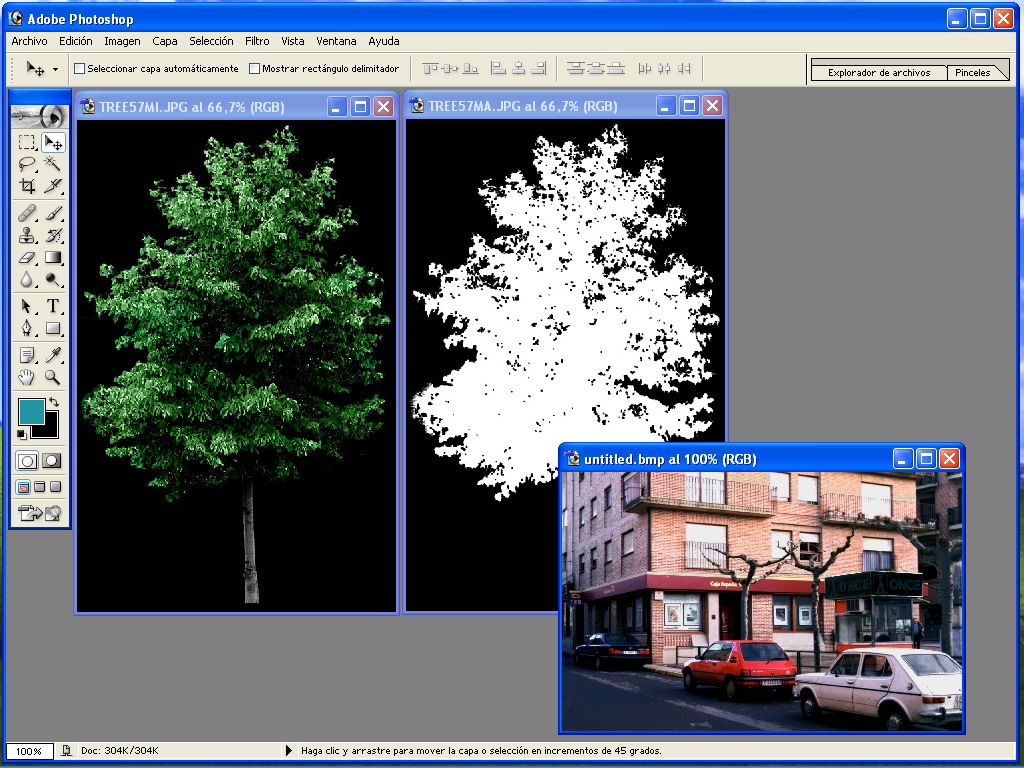The height and width of the screenshot is (768, 1024).
Task: Click the Doc: 304K/304K status text
Action: [120, 750]
